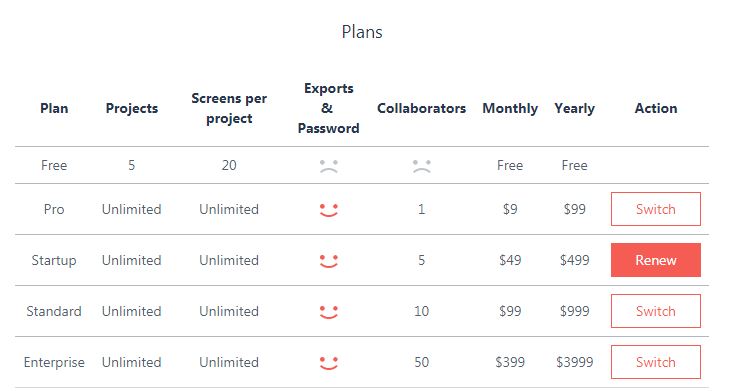Click the Monthly column header
The image size is (730, 391).
point(510,108)
